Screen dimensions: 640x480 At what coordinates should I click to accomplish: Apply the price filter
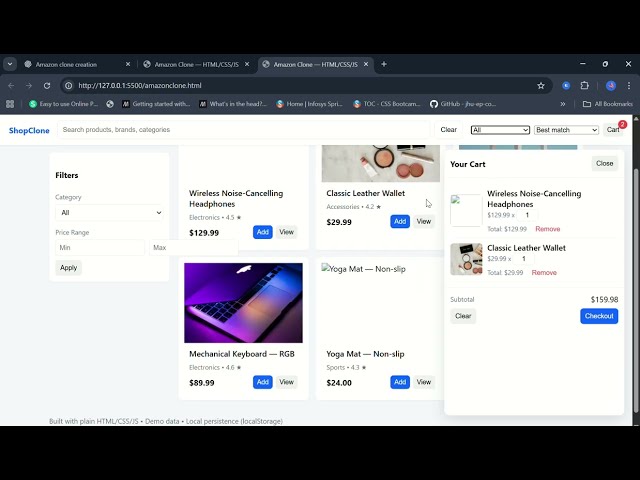[x=69, y=268]
